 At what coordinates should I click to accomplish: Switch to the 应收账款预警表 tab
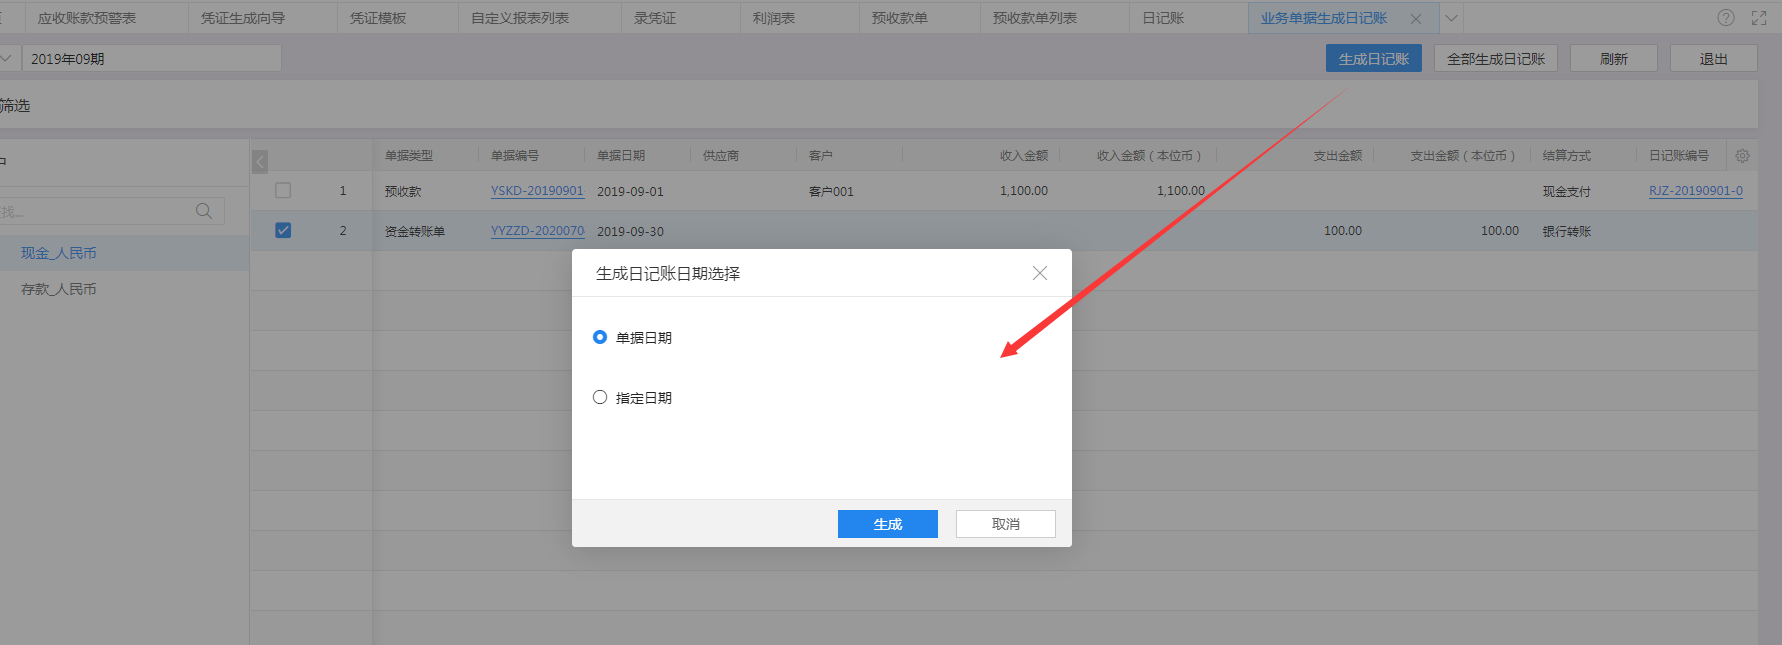[x=87, y=18]
